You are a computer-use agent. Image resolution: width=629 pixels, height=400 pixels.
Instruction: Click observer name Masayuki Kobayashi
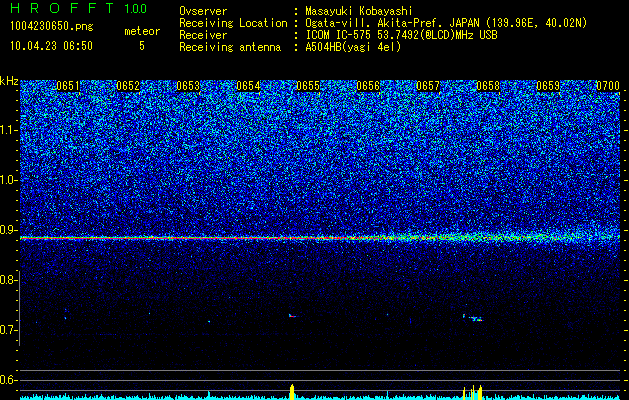pos(358,11)
